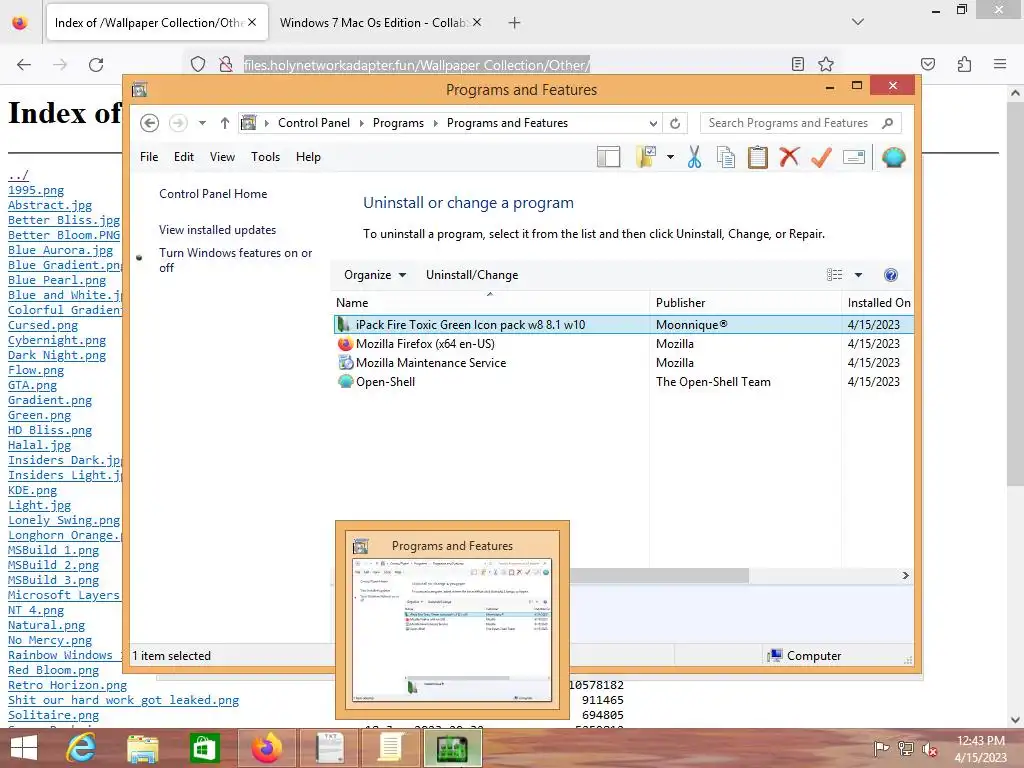Open Firefox extensions puzzle icon
The width and height of the screenshot is (1024, 768).
click(x=964, y=64)
